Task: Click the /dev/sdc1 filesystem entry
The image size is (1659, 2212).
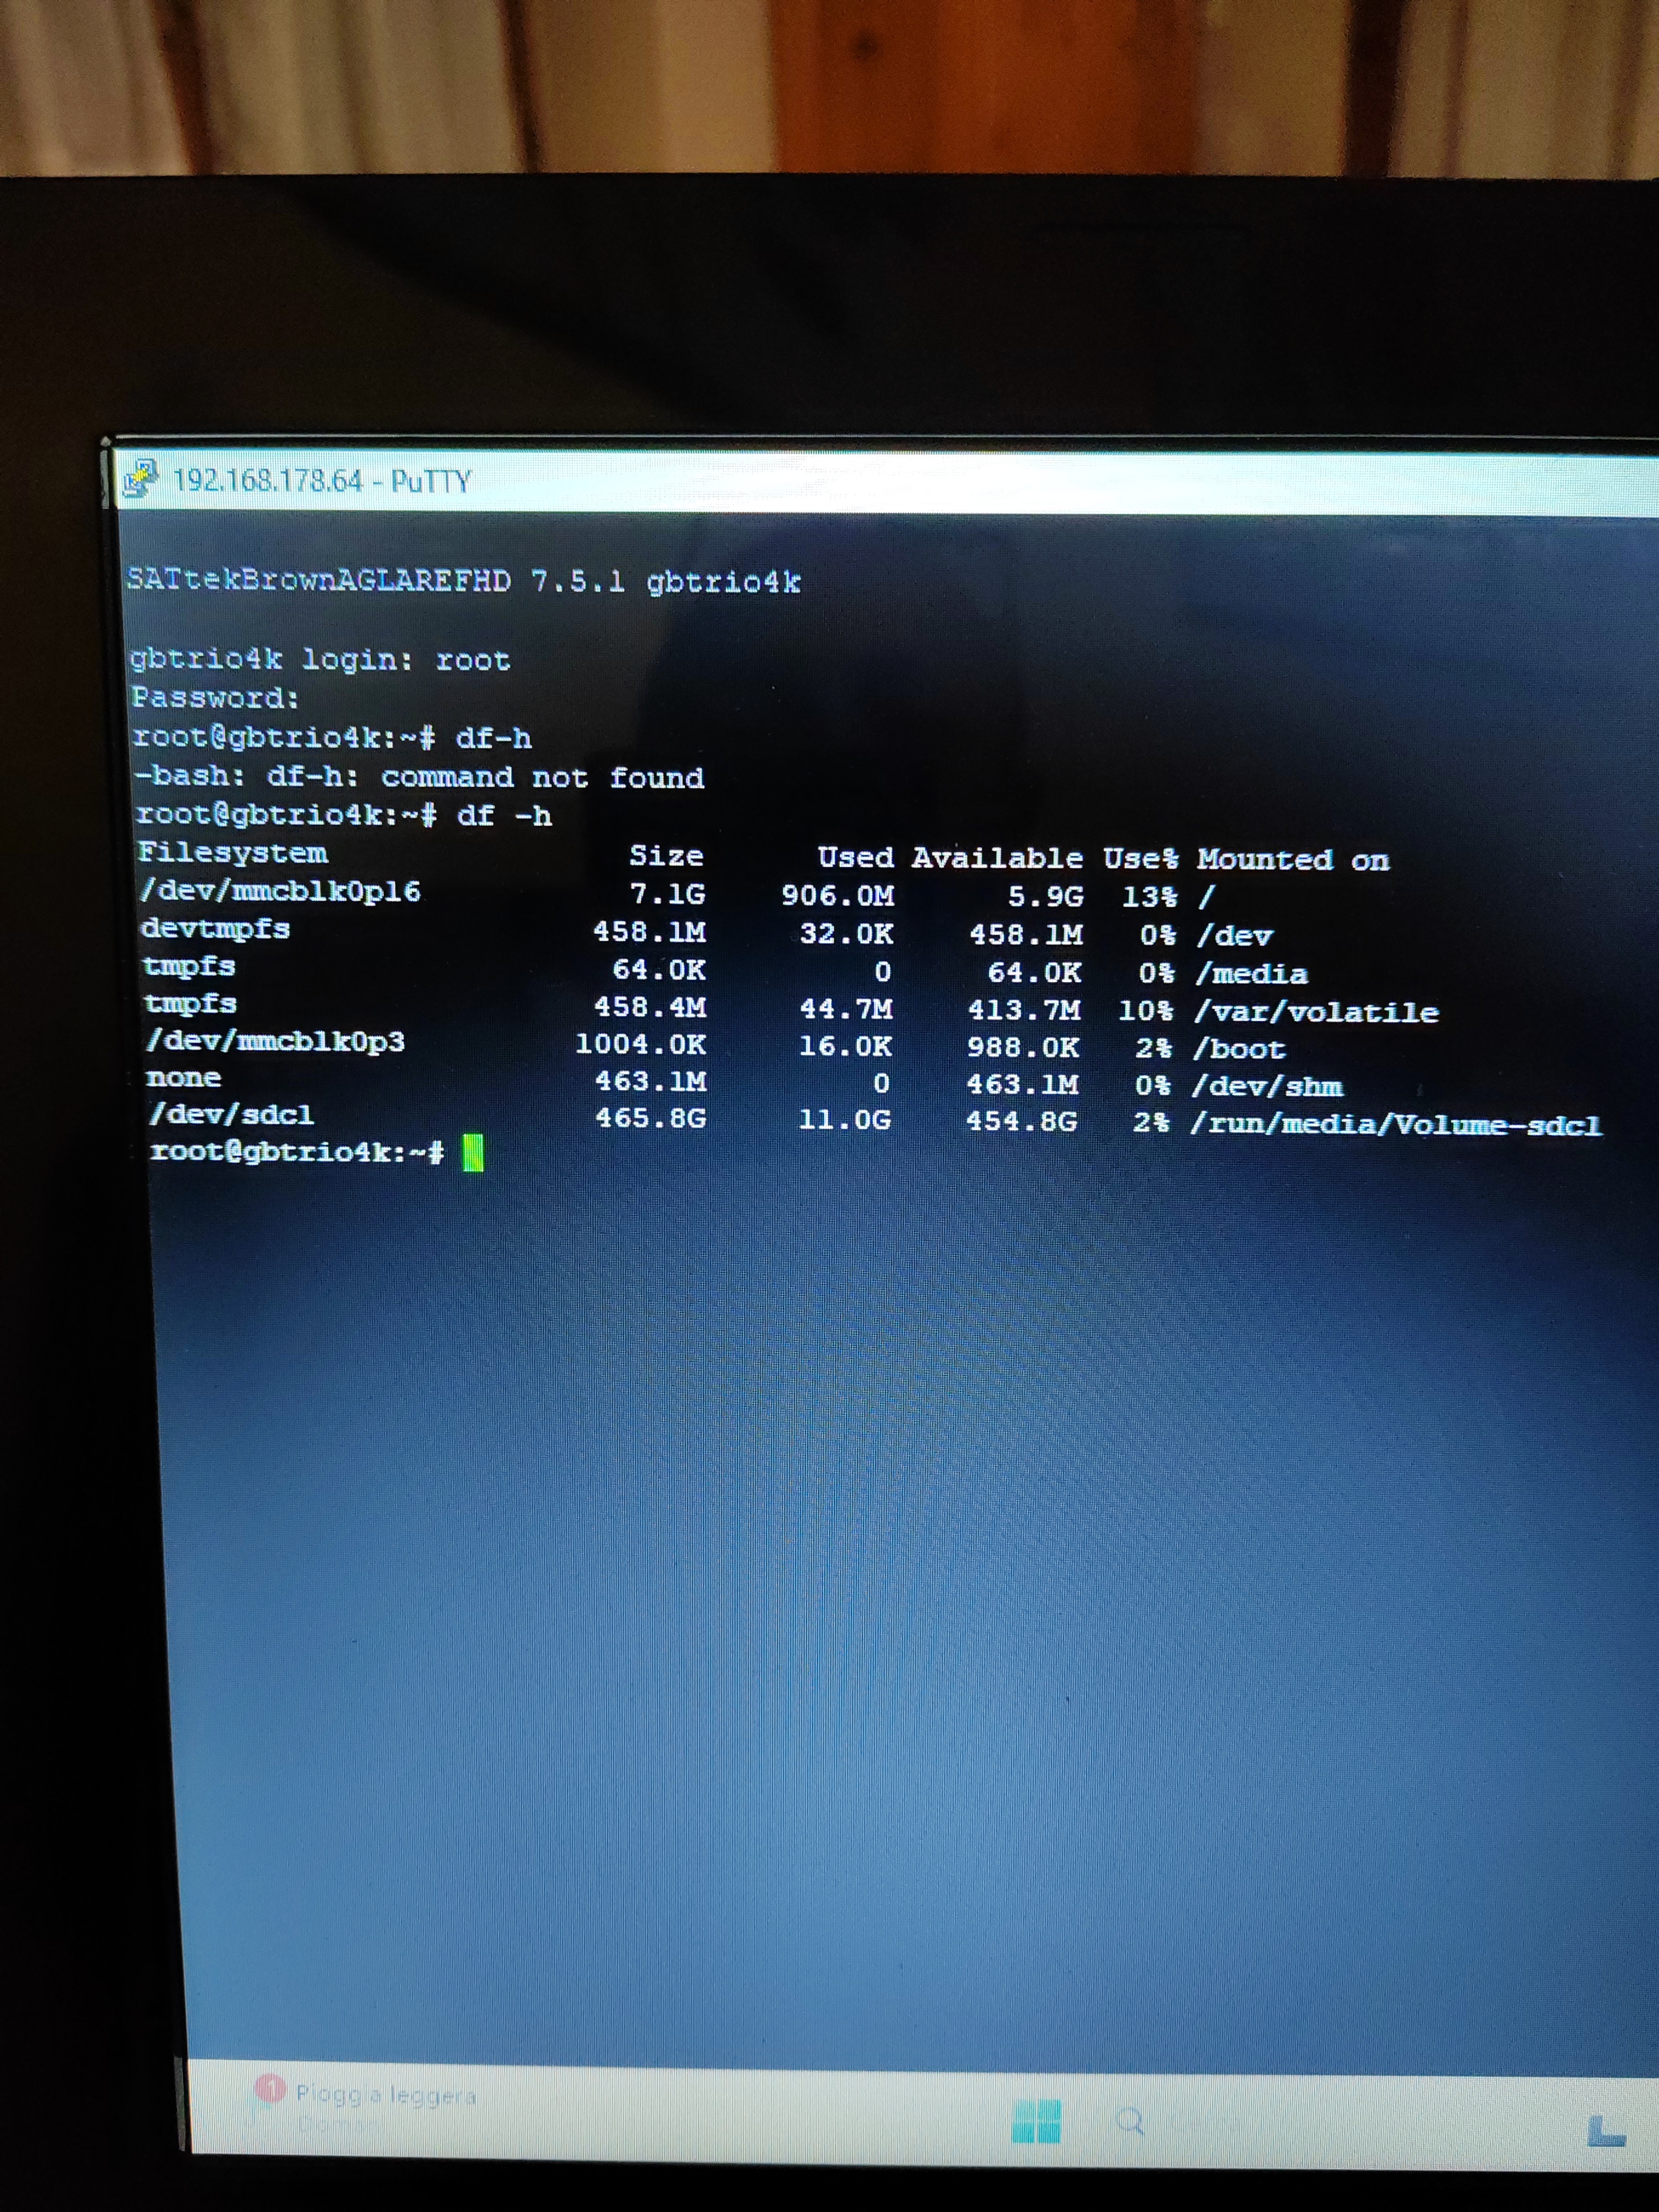Action: point(231,1114)
